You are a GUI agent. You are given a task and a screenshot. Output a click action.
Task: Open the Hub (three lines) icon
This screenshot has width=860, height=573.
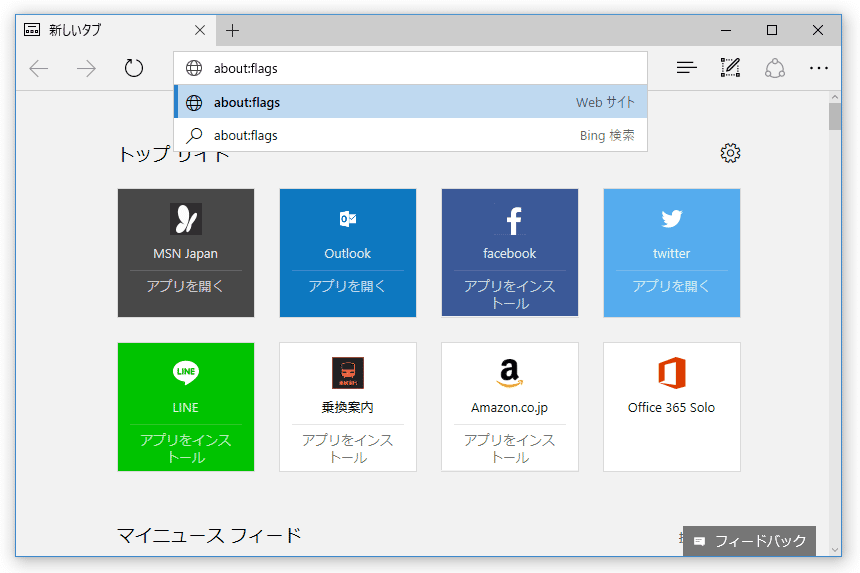tap(686, 68)
